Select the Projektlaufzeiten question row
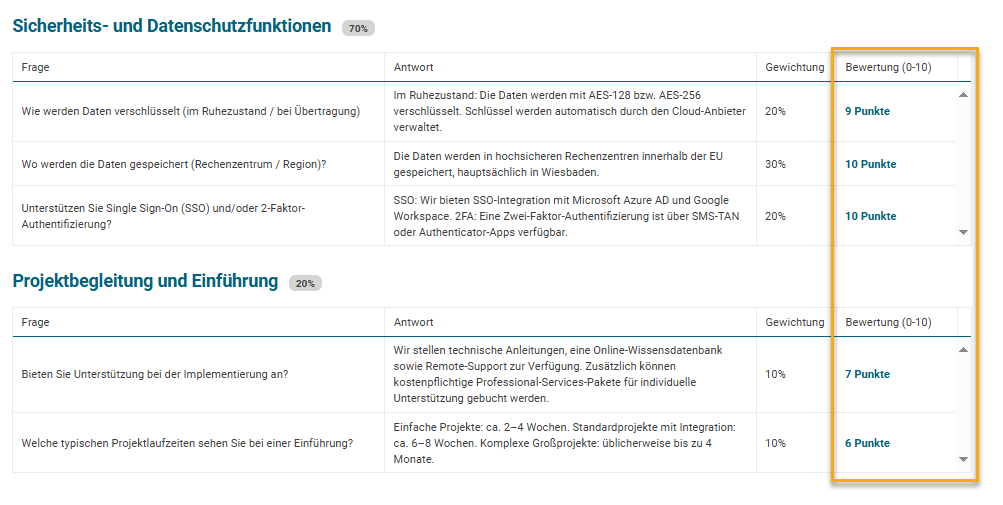Screen dimensions: 1003x505 click(x=187, y=443)
